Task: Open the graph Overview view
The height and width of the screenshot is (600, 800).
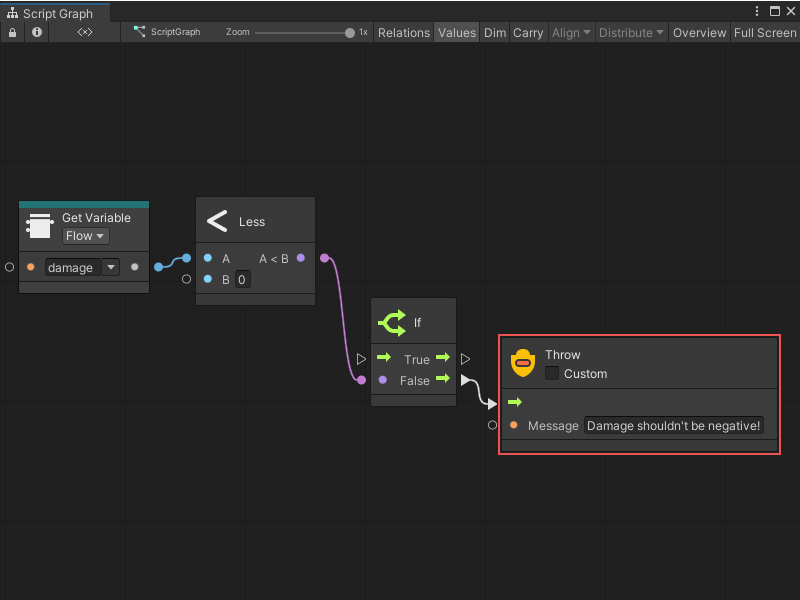Action: (699, 32)
